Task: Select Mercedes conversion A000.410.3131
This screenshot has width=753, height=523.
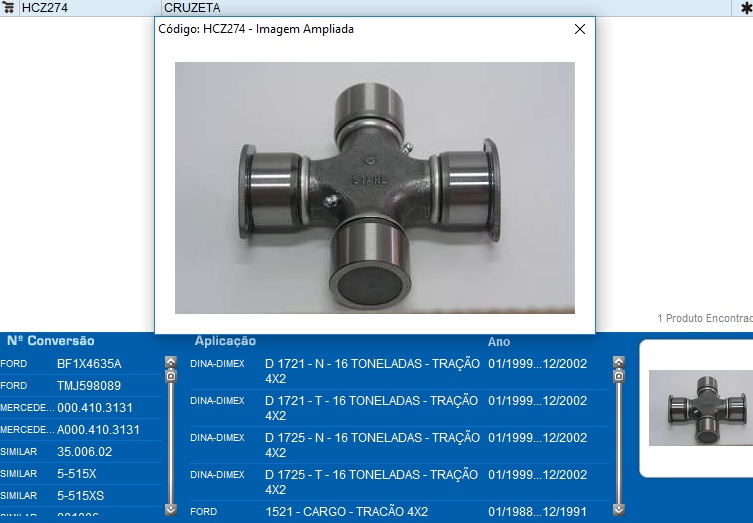Action: pyautogui.click(x=98, y=430)
